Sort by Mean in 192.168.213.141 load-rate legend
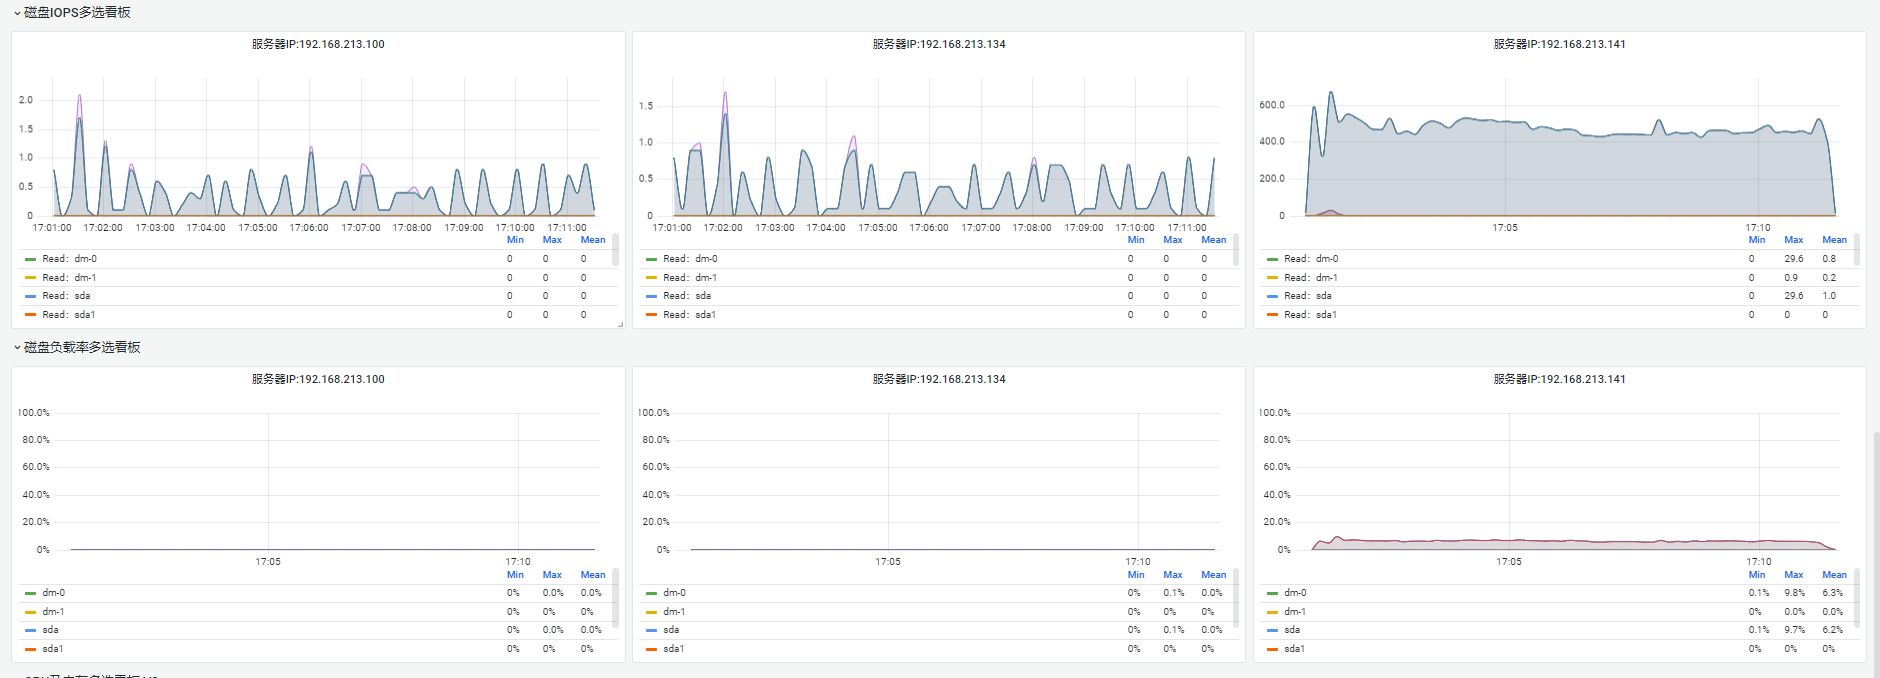The image size is (1880, 678). tap(1834, 575)
